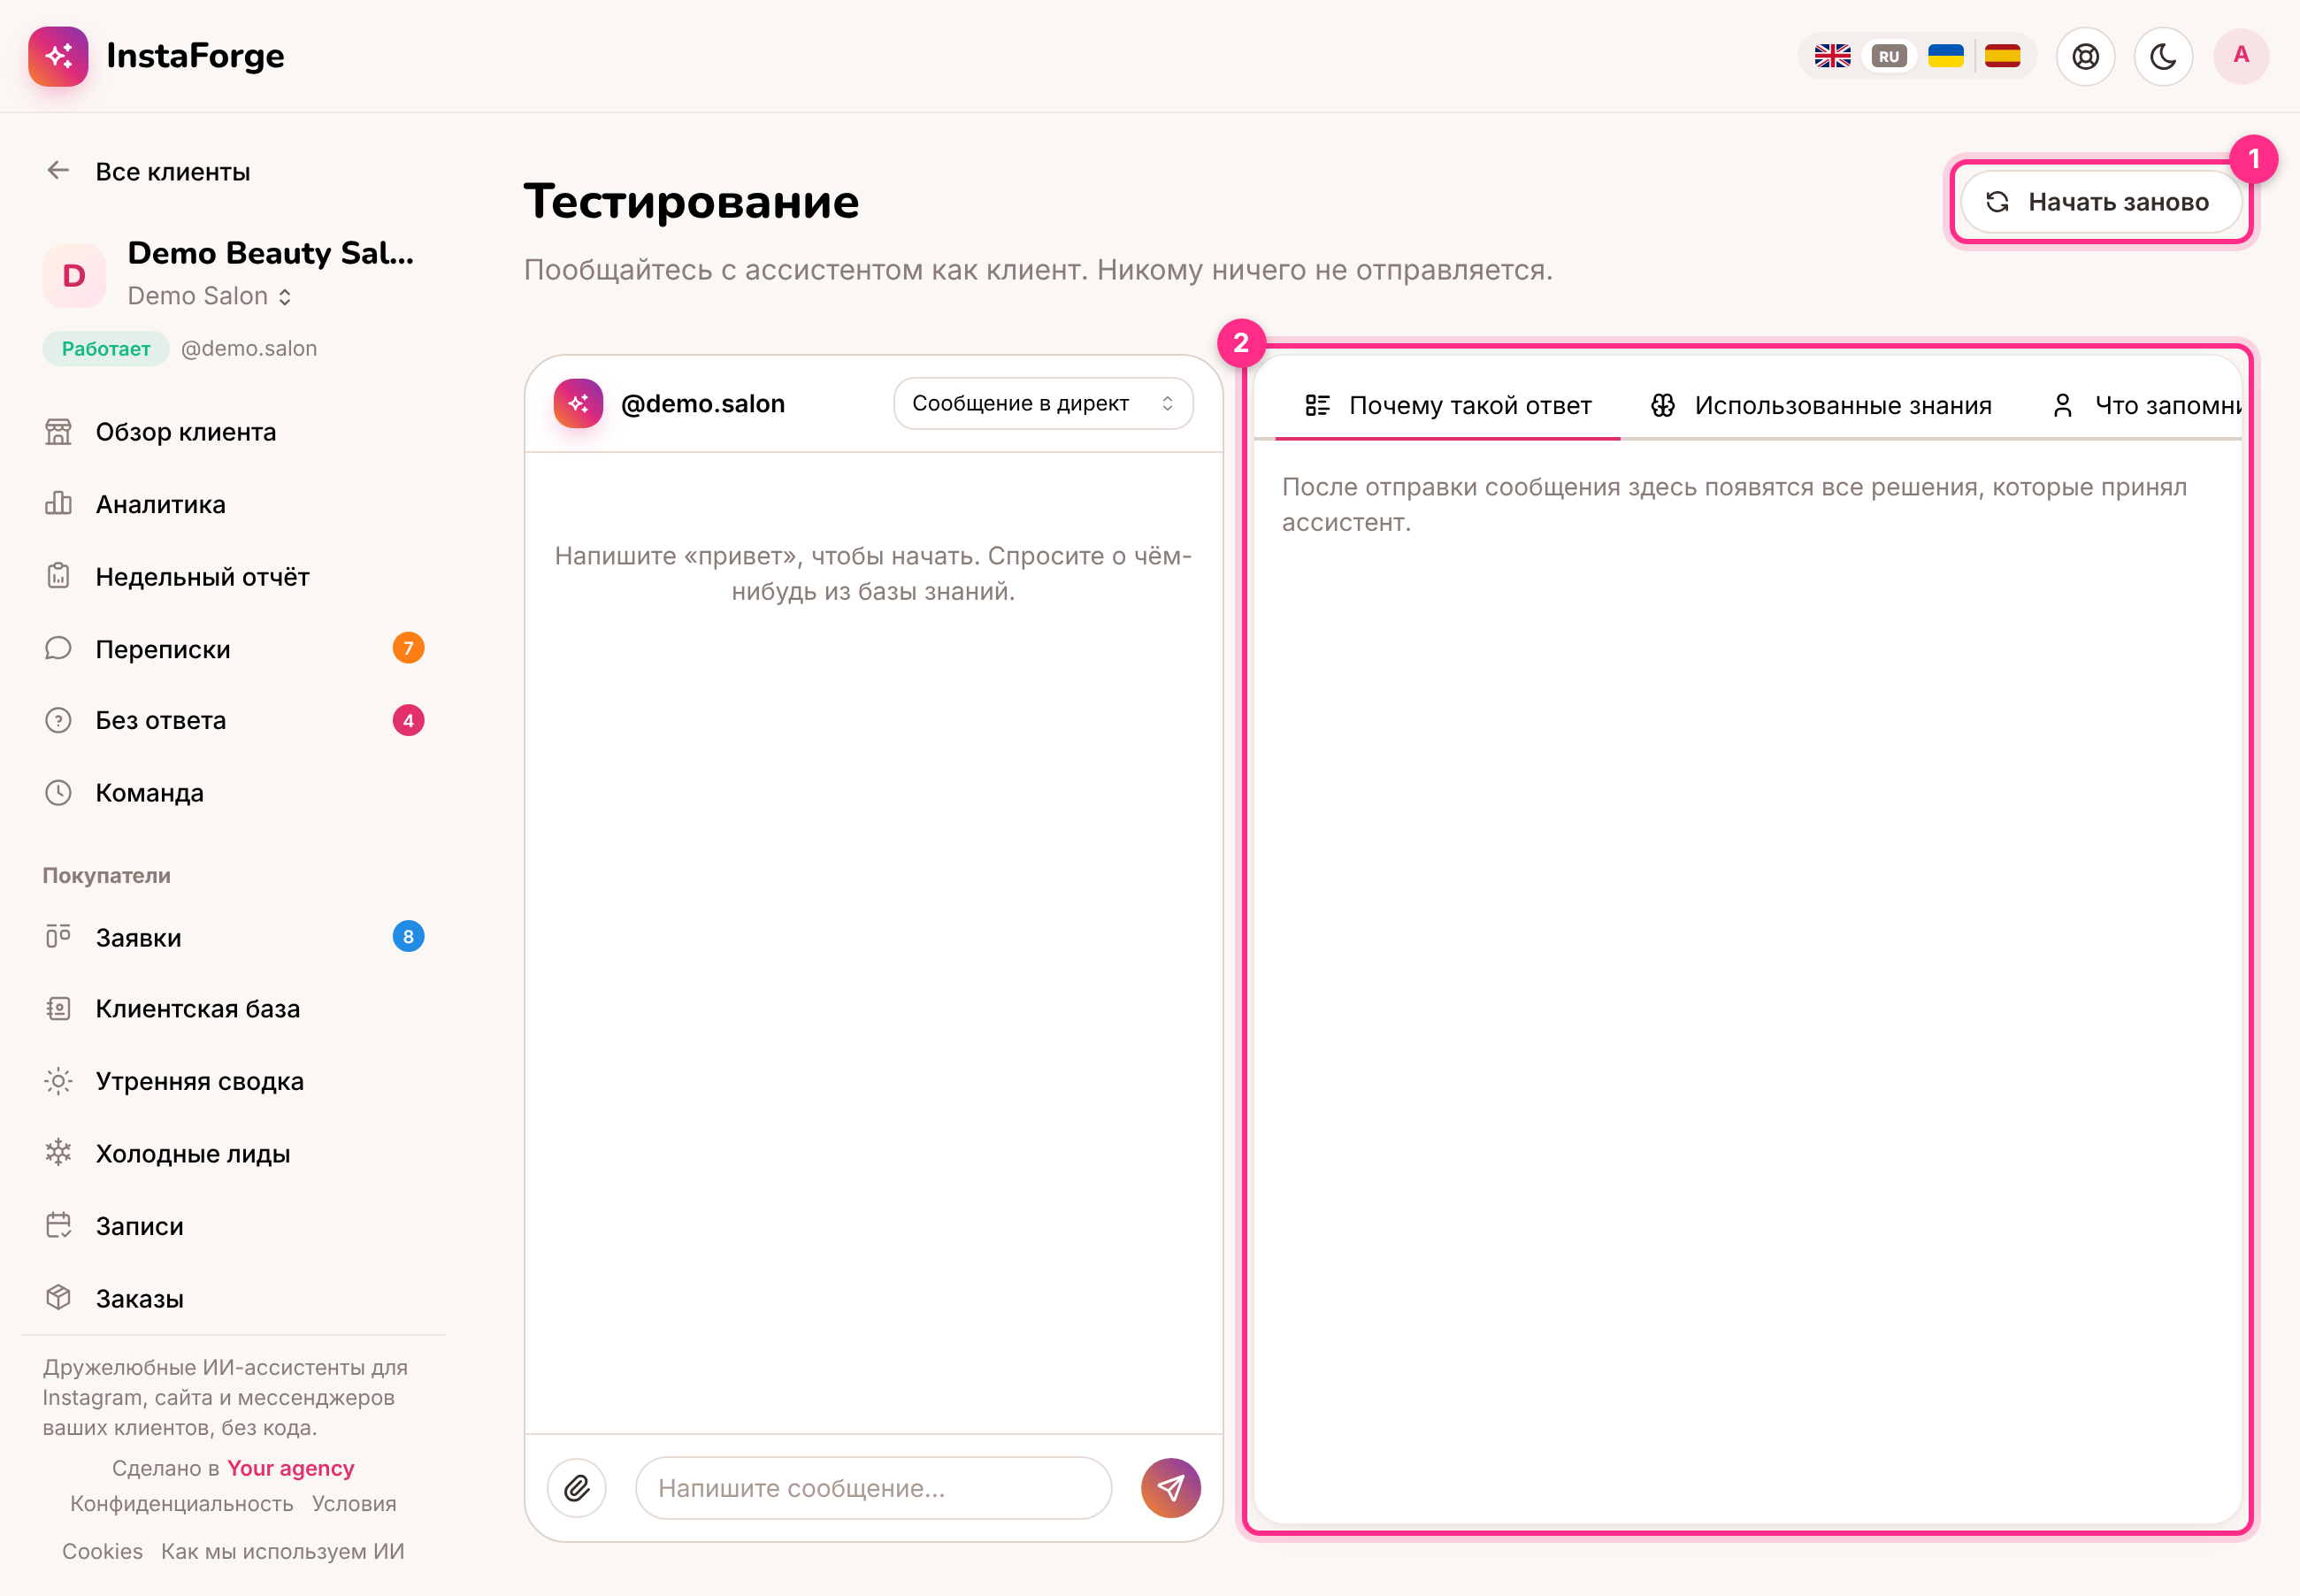This screenshot has width=2300, height=1596.
Task: Open Переписки conversations
Action: (234, 649)
